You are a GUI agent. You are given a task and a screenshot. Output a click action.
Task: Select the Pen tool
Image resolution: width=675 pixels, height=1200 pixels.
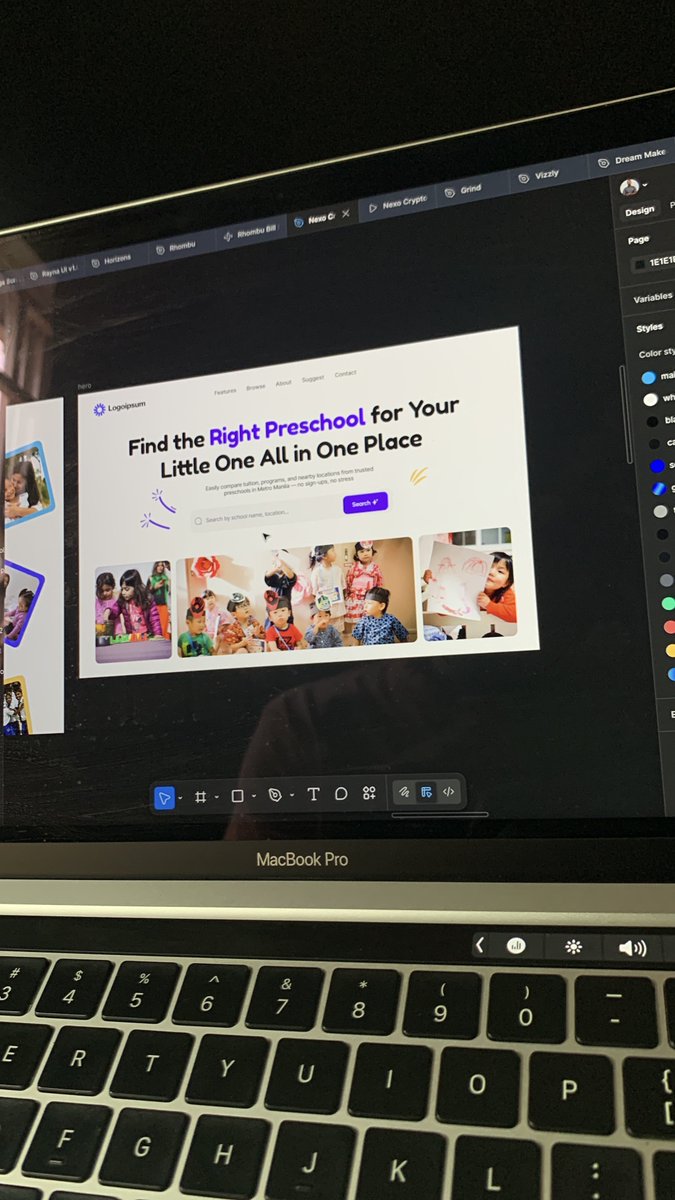tap(275, 795)
